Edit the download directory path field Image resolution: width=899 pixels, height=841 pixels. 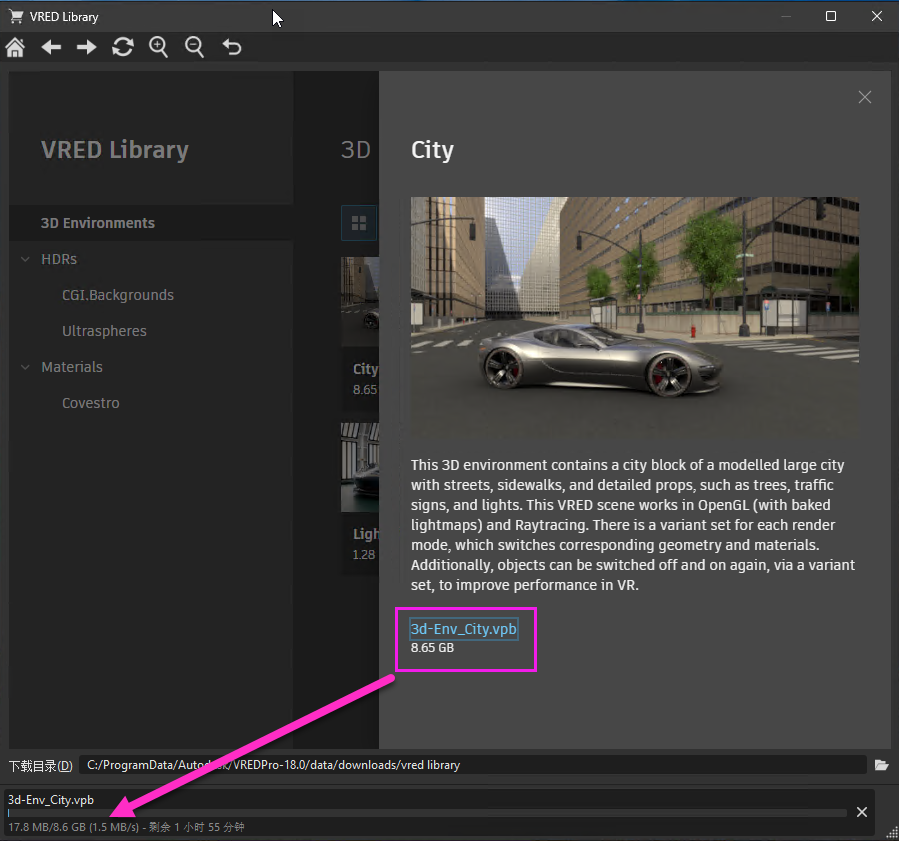click(x=472, y=765)
